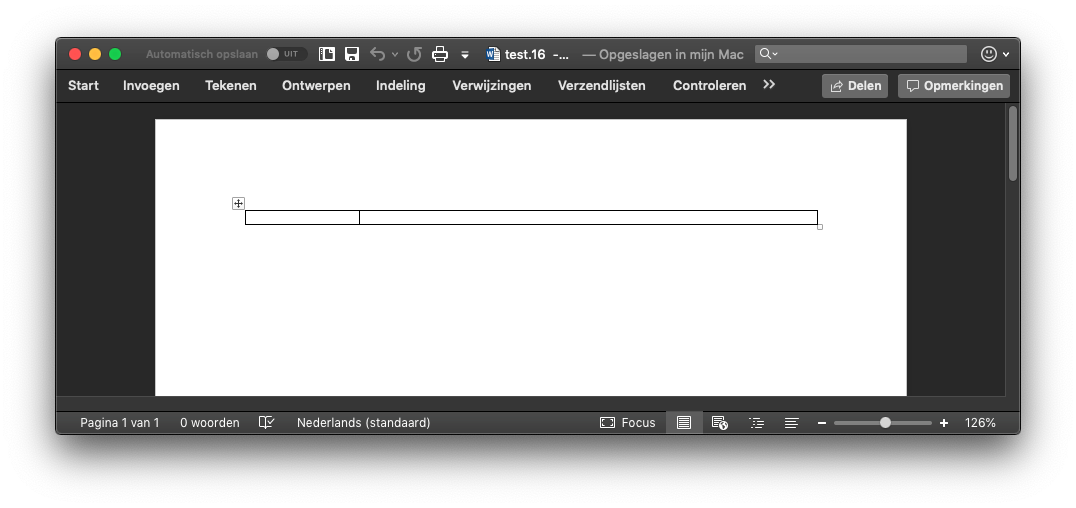The image size is (1076, 508).
Task: Switch to the Invoegen tab
Action: tap(151, 86)
